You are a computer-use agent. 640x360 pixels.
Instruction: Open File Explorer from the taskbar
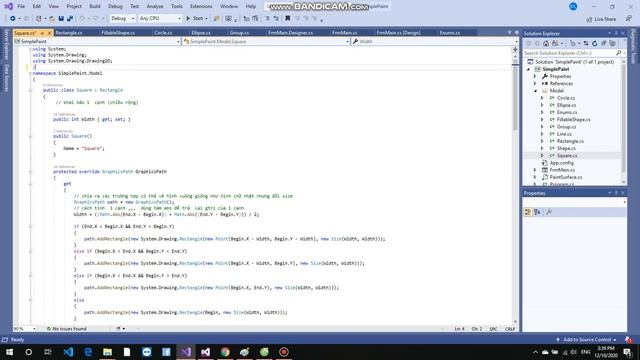click(x=107, y=352)
